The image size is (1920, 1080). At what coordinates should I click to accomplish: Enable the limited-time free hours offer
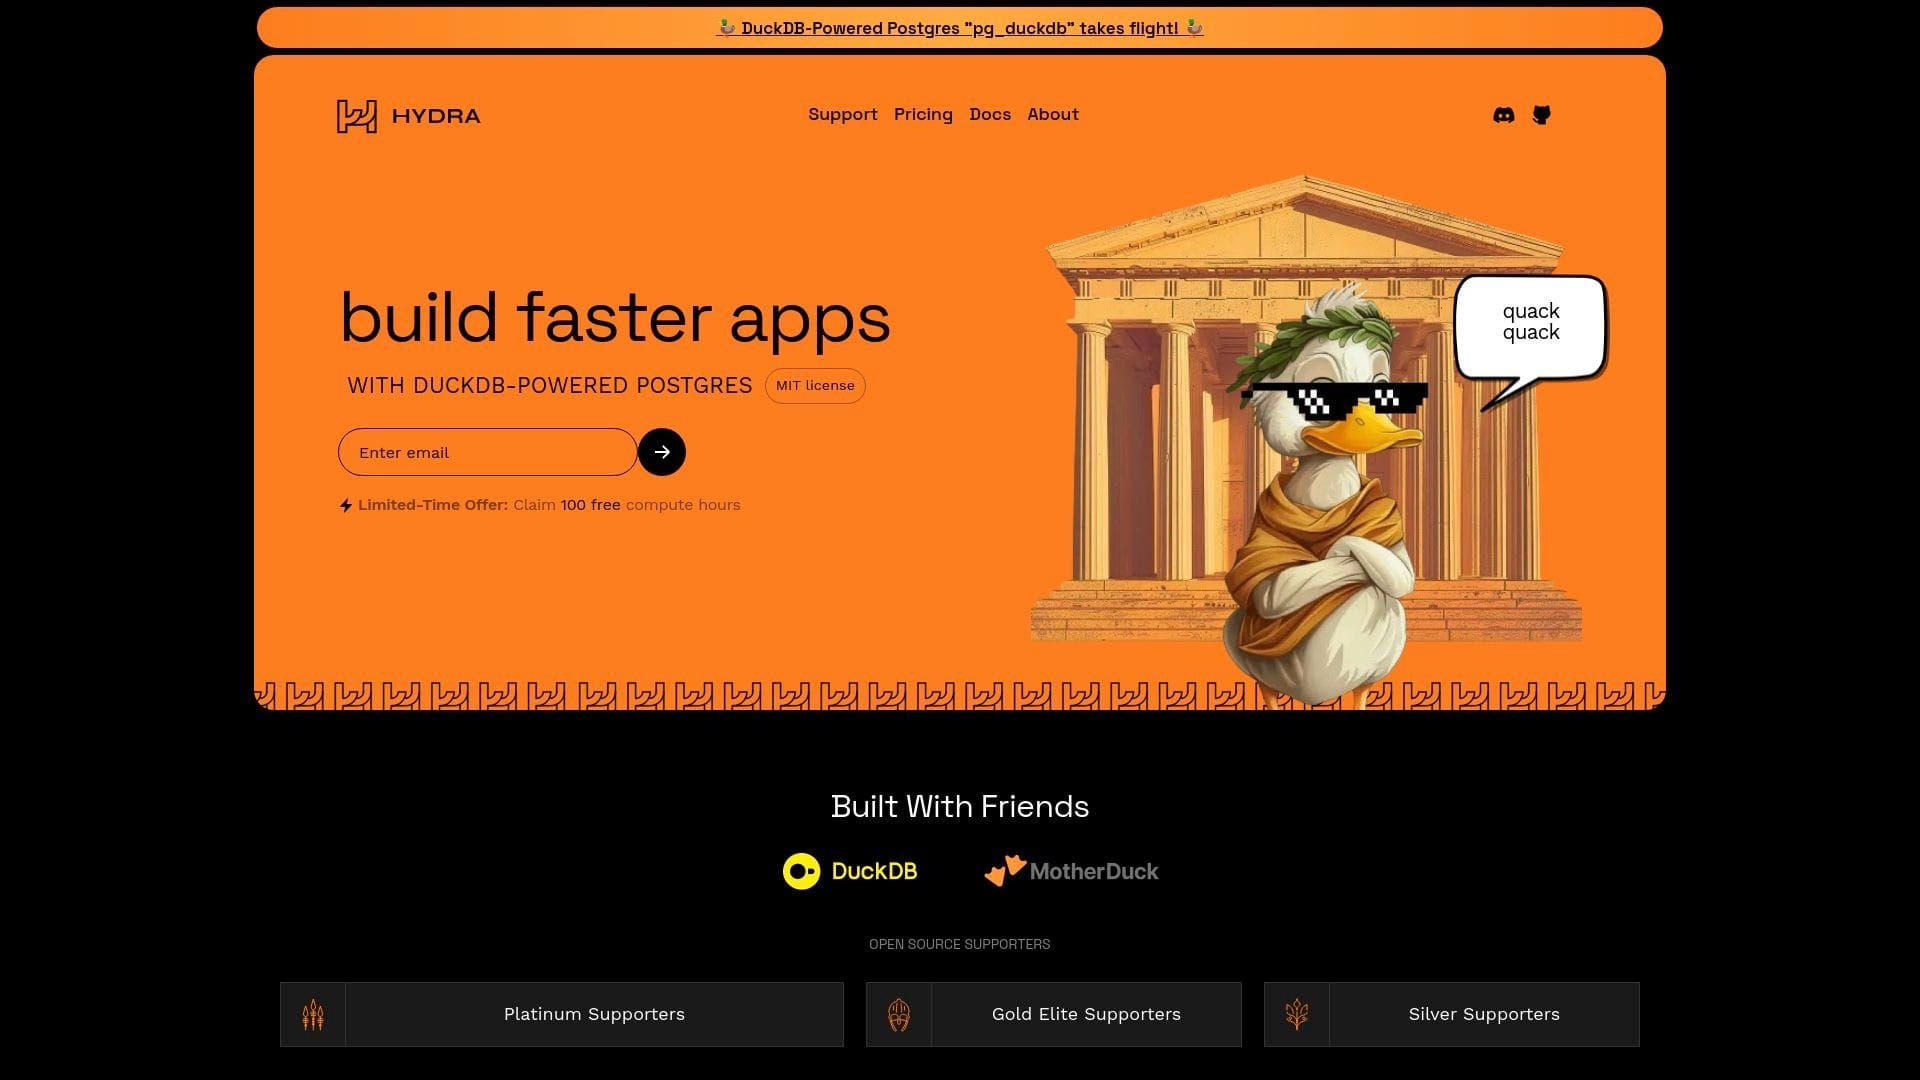pyautogui.click(x=538, y=504)
